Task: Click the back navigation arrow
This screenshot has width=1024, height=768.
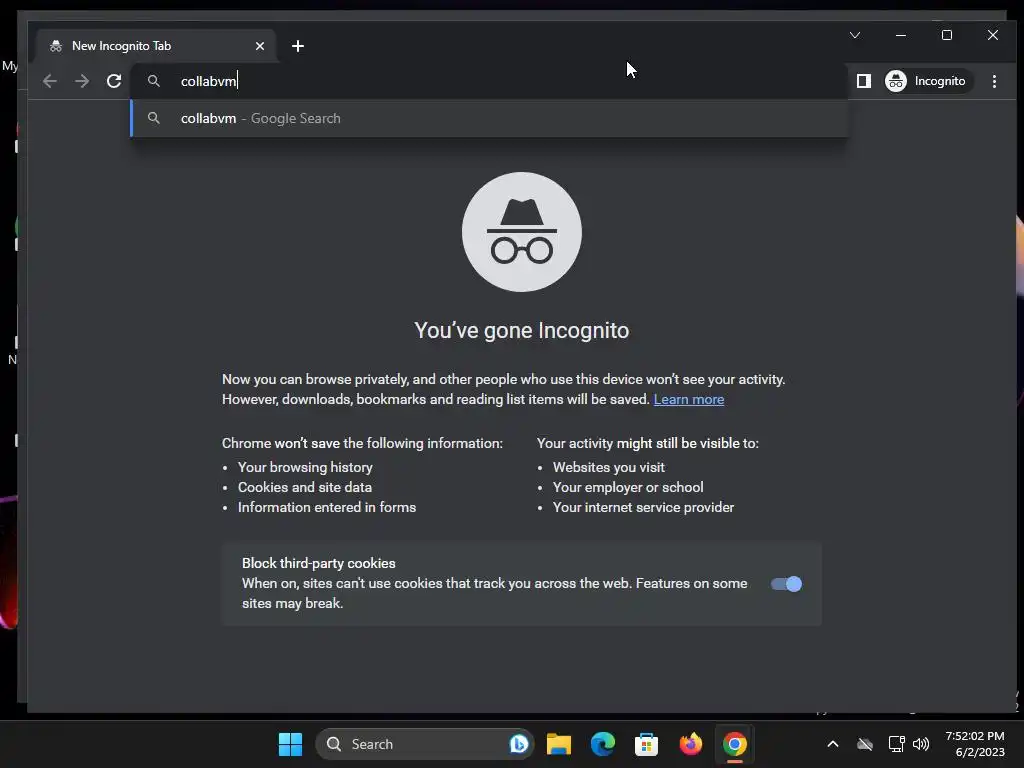Action: (50, 81)
